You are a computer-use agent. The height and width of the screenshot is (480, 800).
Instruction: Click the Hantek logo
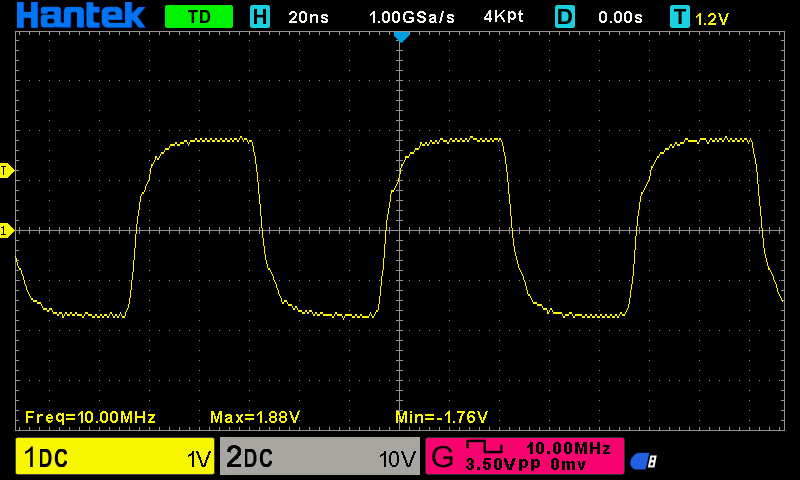tap(81, 16)
